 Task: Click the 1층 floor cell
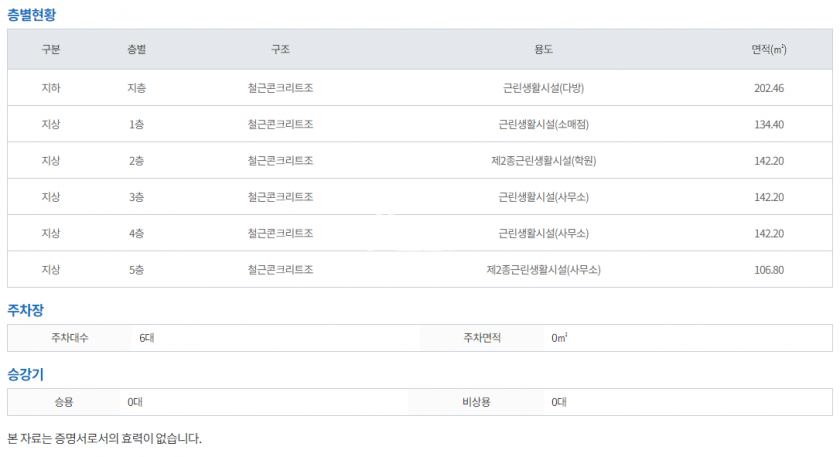tap(137, 124)
